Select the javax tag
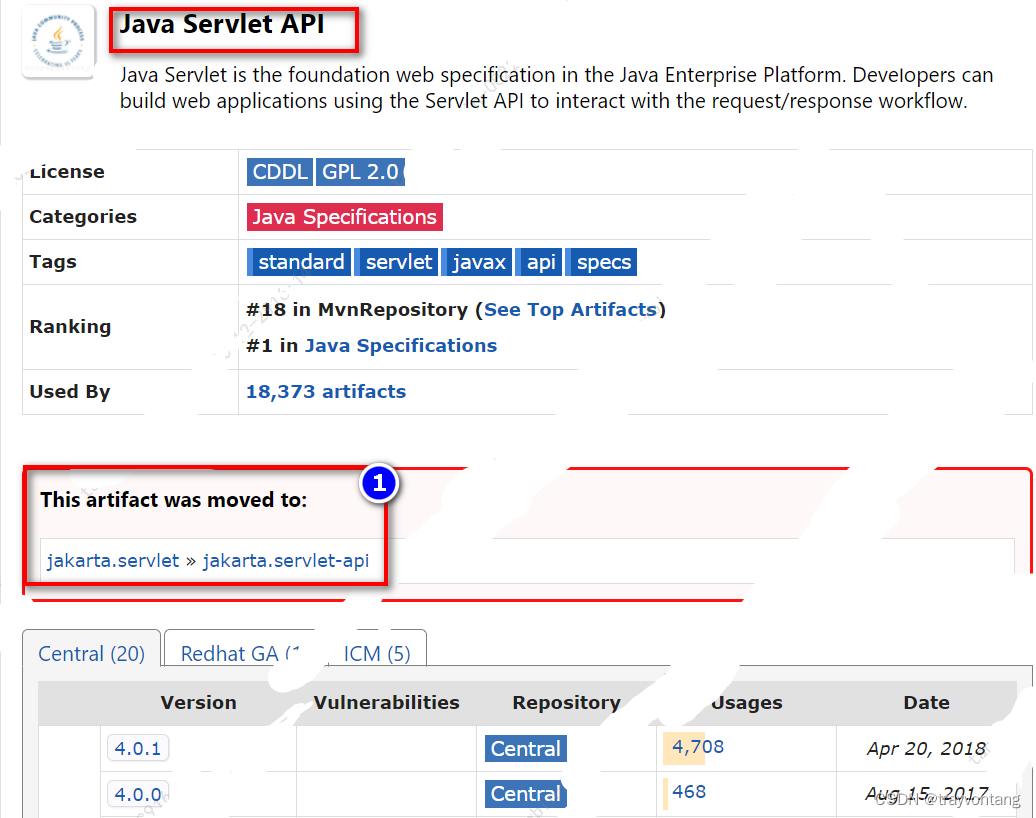The width and height of the screenshot is (1036, 818). pyautogui.click(x=477, y=262)
